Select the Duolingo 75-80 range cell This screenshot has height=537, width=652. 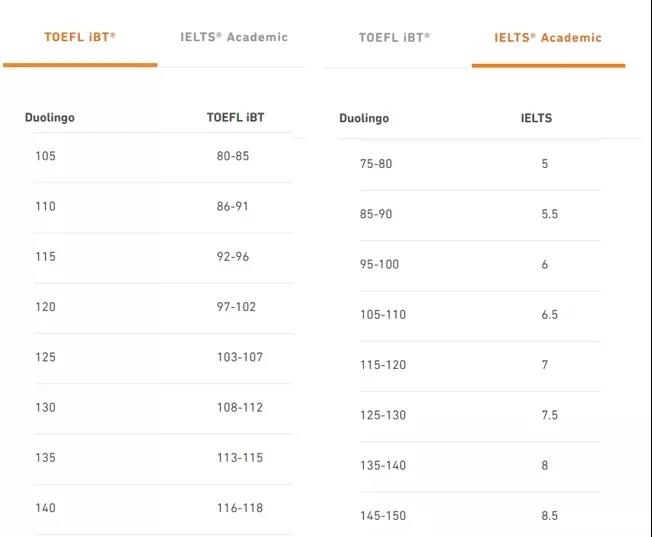[x=377, y=164]
